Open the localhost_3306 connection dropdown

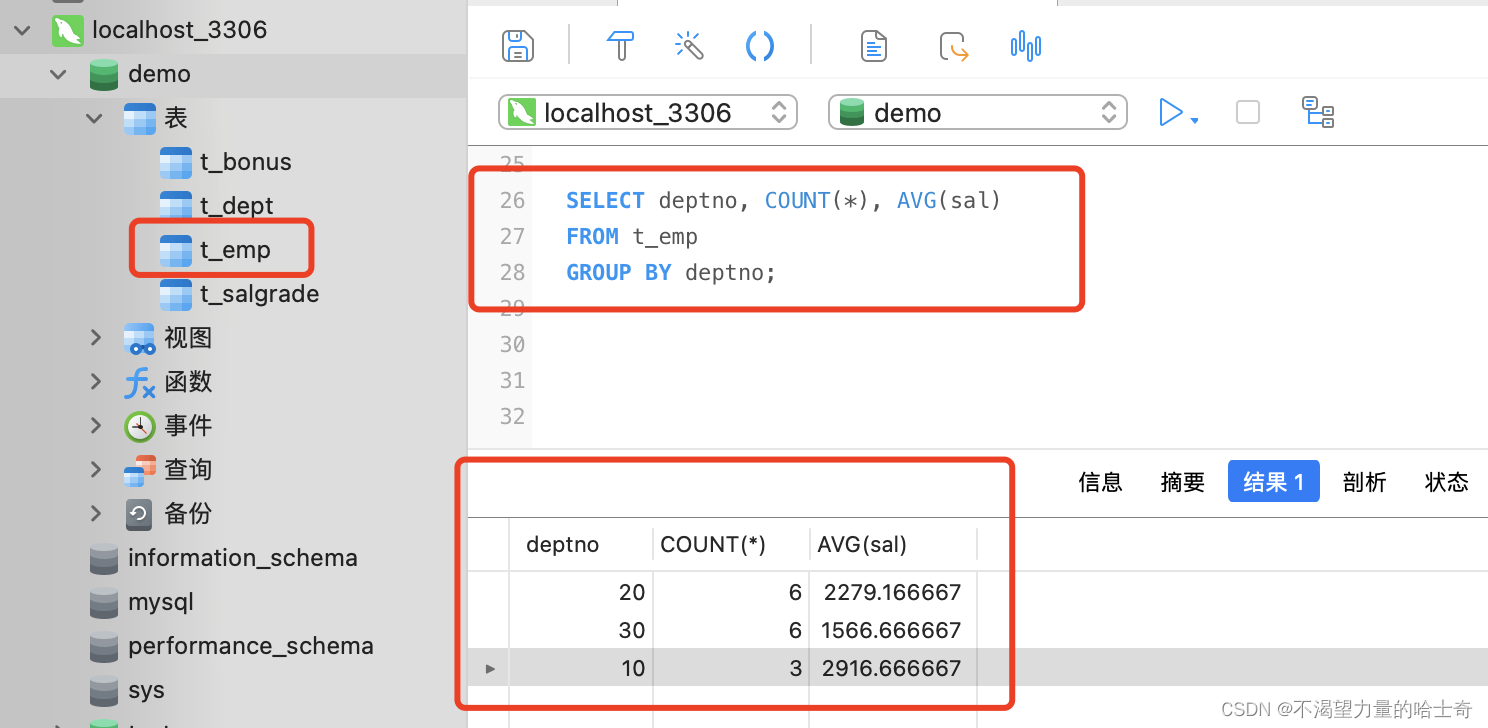[647, 112]
